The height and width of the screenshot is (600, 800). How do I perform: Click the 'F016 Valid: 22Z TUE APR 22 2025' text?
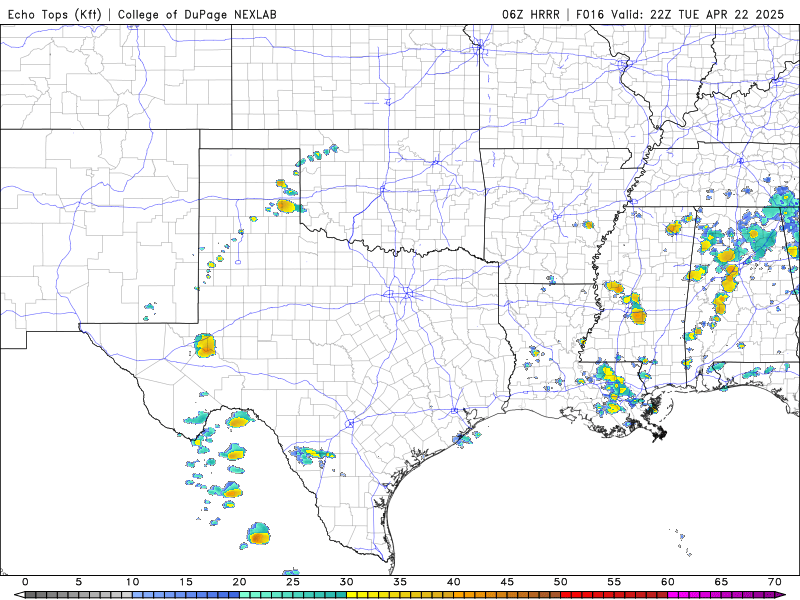680,14
